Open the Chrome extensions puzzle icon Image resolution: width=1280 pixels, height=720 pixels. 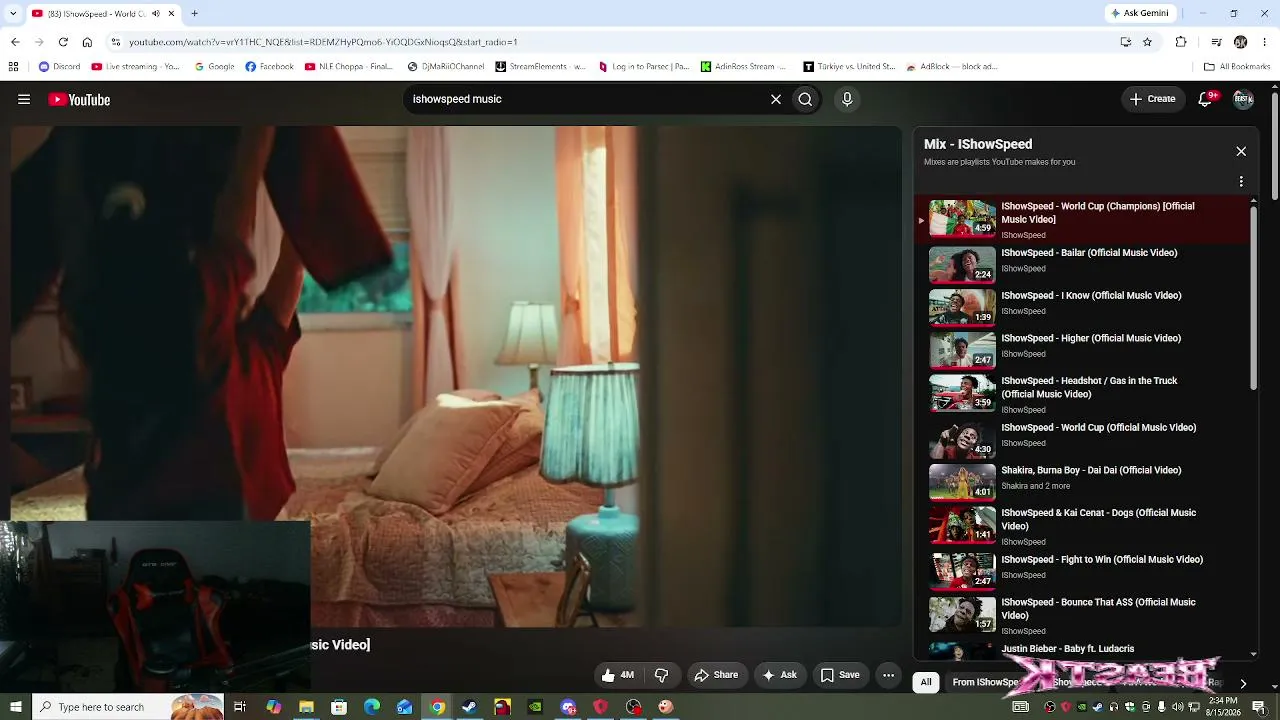1181,42
